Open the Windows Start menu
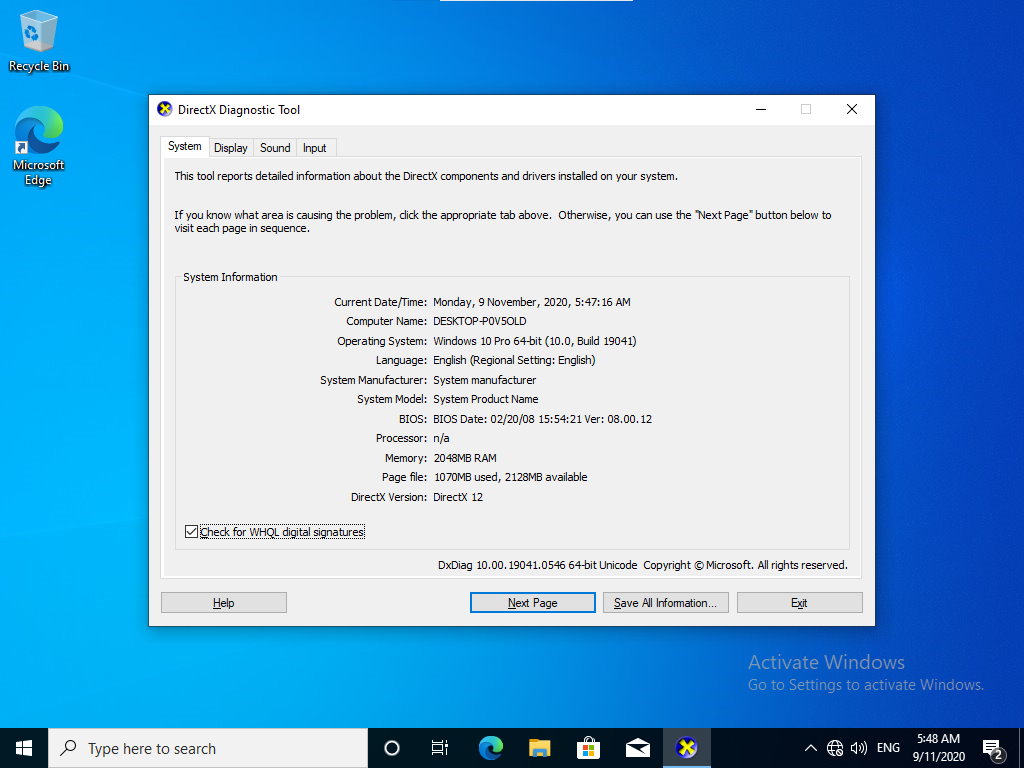Image resolution: width=1024 pixels, height=768 pixels. [x=24, y=748]
